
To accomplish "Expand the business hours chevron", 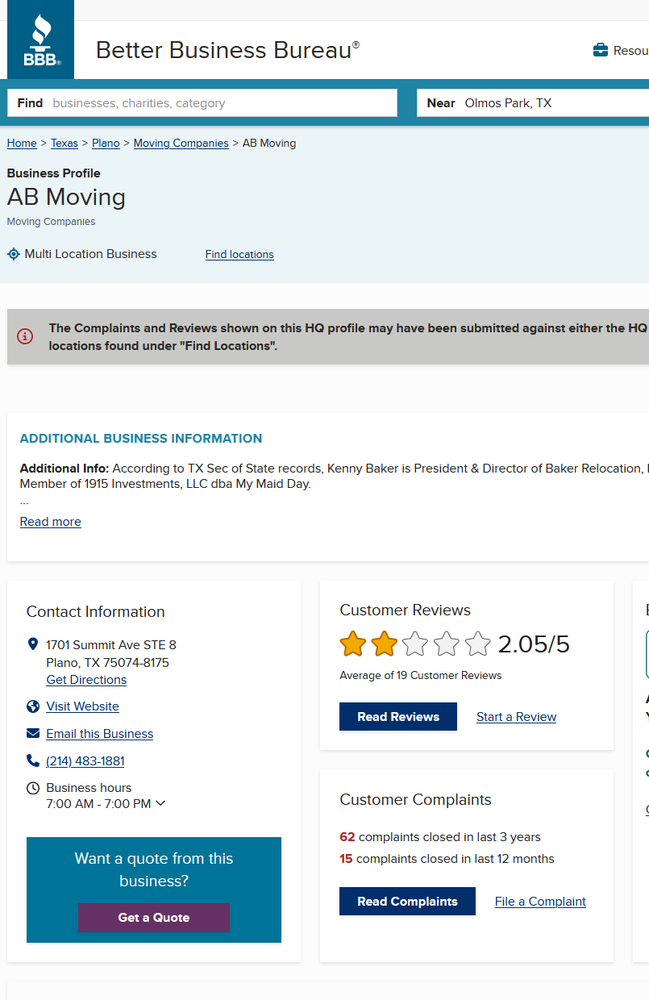I will [161, 804].
